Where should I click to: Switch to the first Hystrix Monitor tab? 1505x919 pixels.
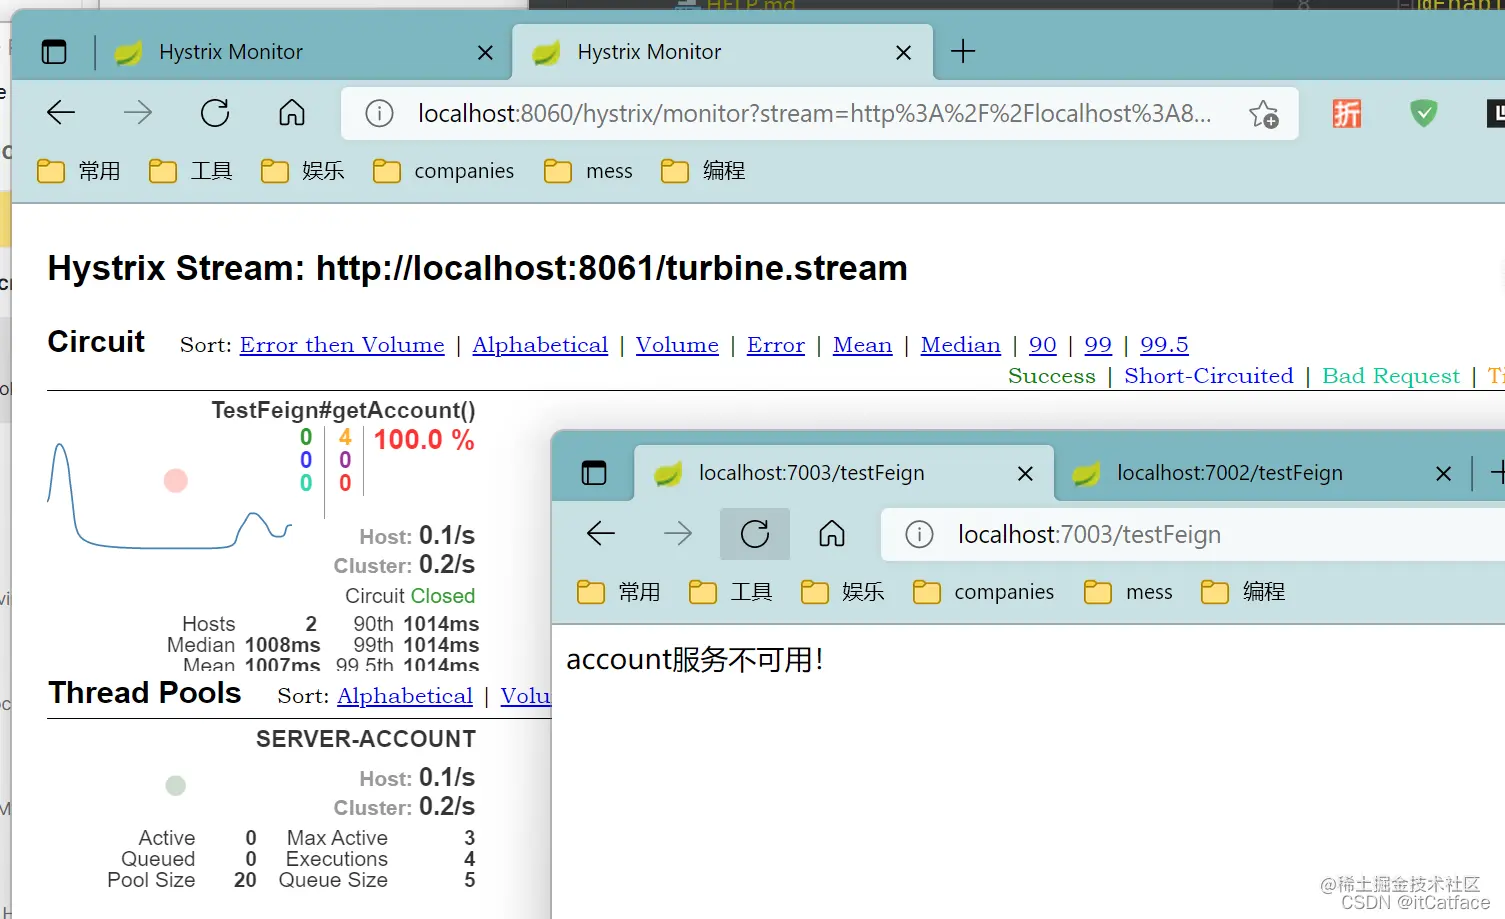(x=304, y=52)
